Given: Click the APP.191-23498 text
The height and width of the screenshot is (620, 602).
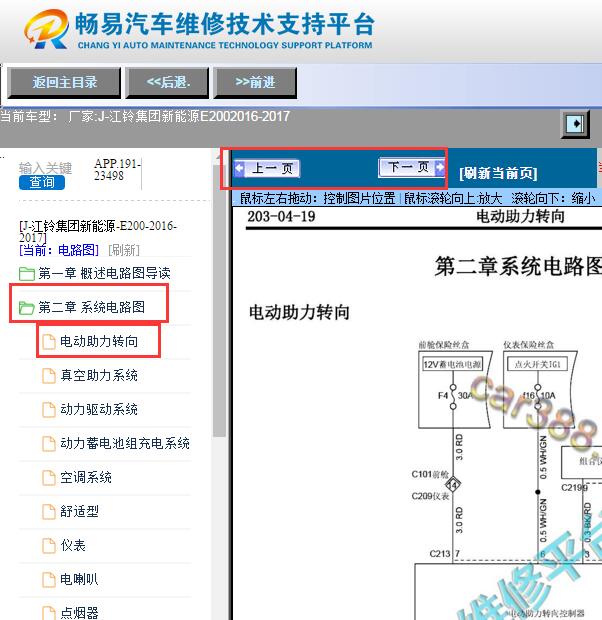Looking at the screenshot, I should [117, 170].
